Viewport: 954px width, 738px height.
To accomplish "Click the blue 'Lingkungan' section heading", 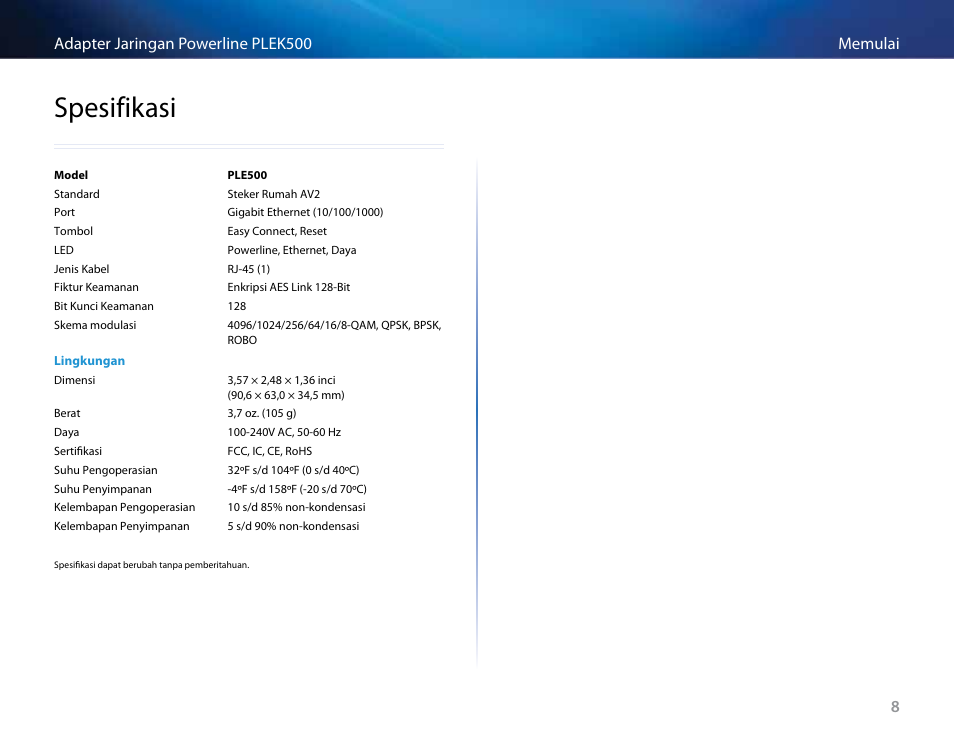I will (x=89, y=361).
